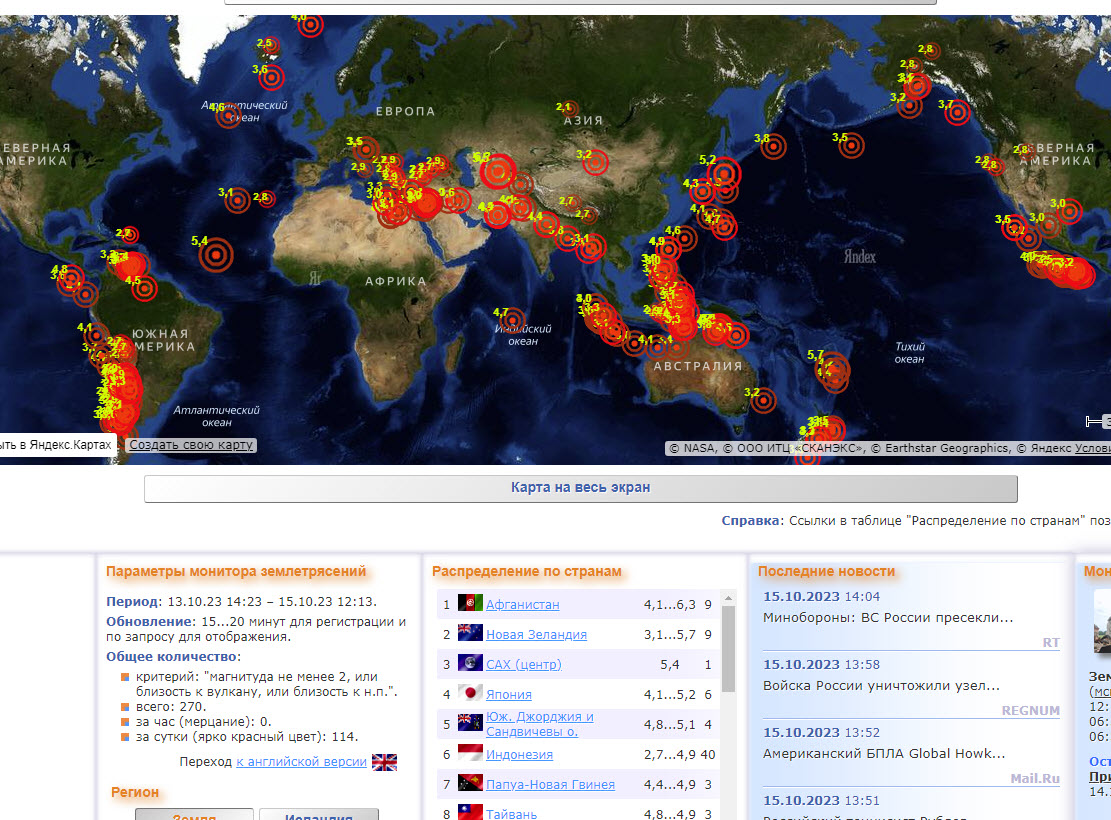Click the Japan flag icon
The width and height of the screenshot is (1111, 820).
pos(470,694)
